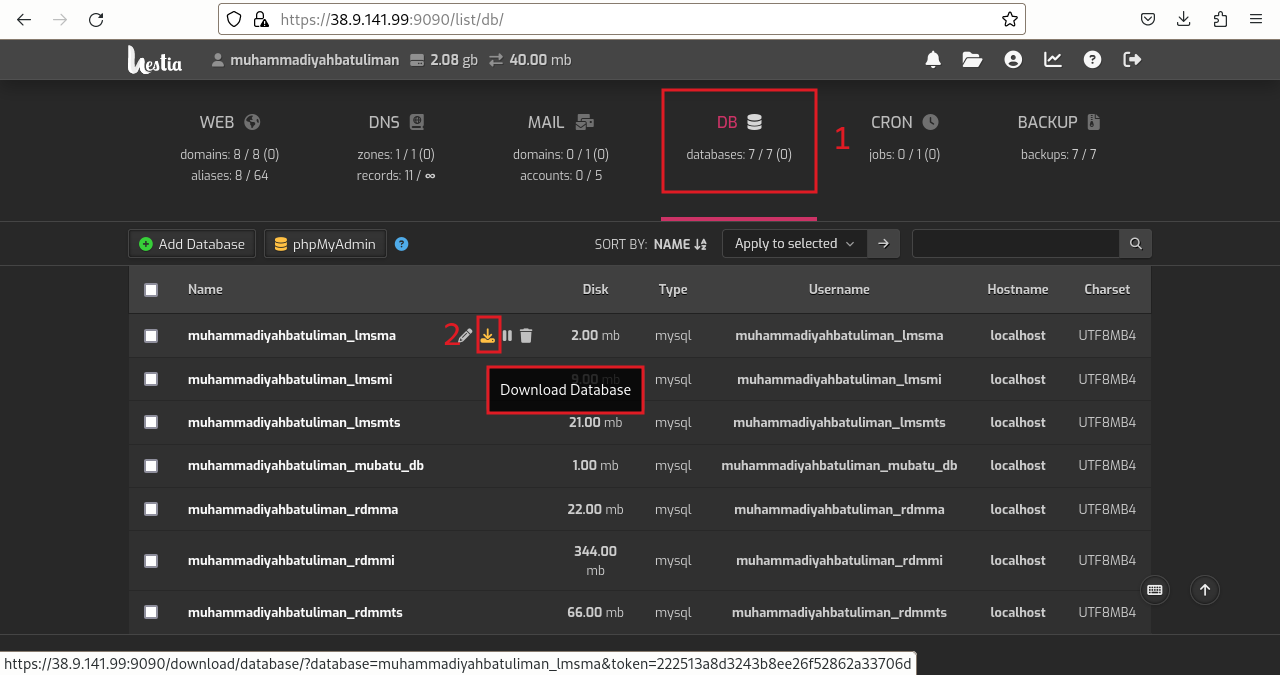Click the logout icon in header
This screenshot has width=1280, height=675.
click(x=1132, y=60)
